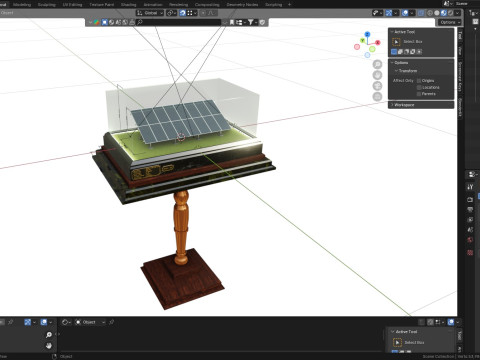Click the zoom magnifier viewport button
Screen dimensions: 480x360
pos(377,64)
